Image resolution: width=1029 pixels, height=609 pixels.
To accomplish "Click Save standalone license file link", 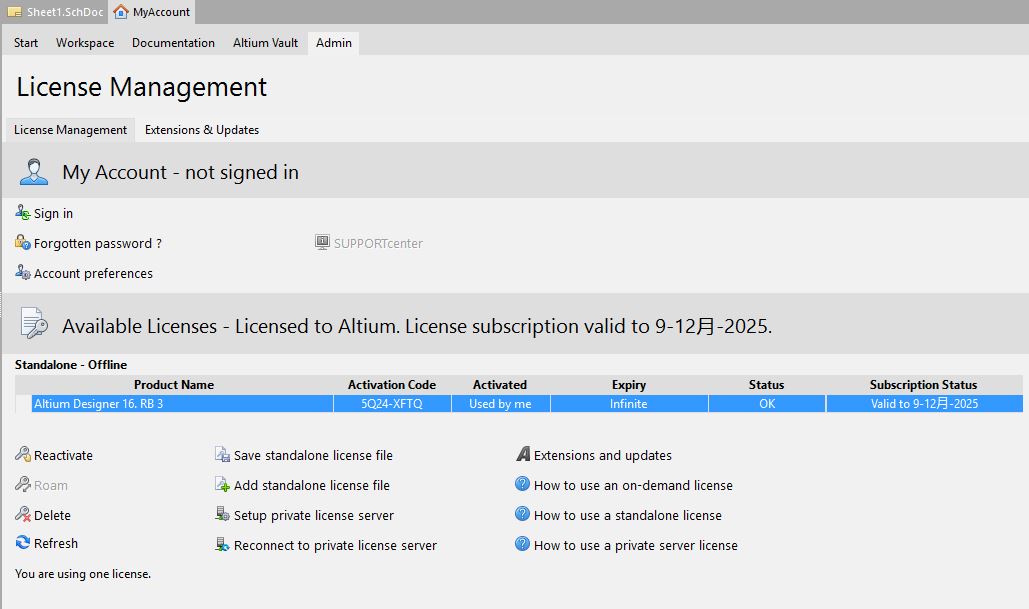I will [313, 455].
